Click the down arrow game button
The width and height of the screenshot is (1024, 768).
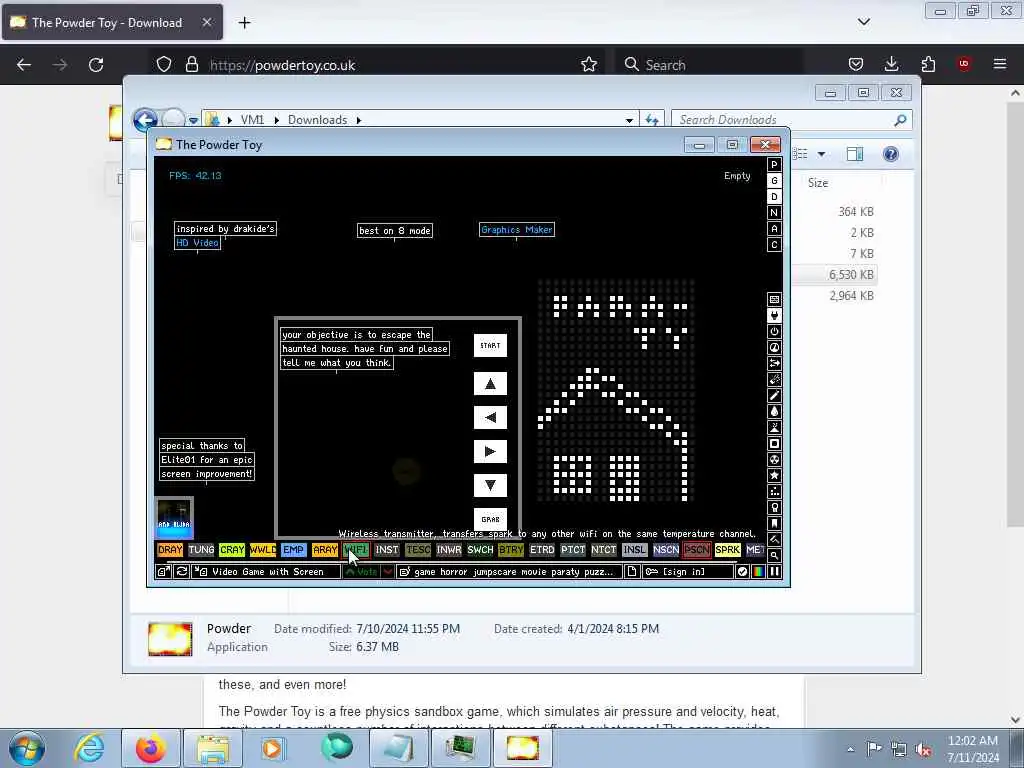(x=490, y=485)
